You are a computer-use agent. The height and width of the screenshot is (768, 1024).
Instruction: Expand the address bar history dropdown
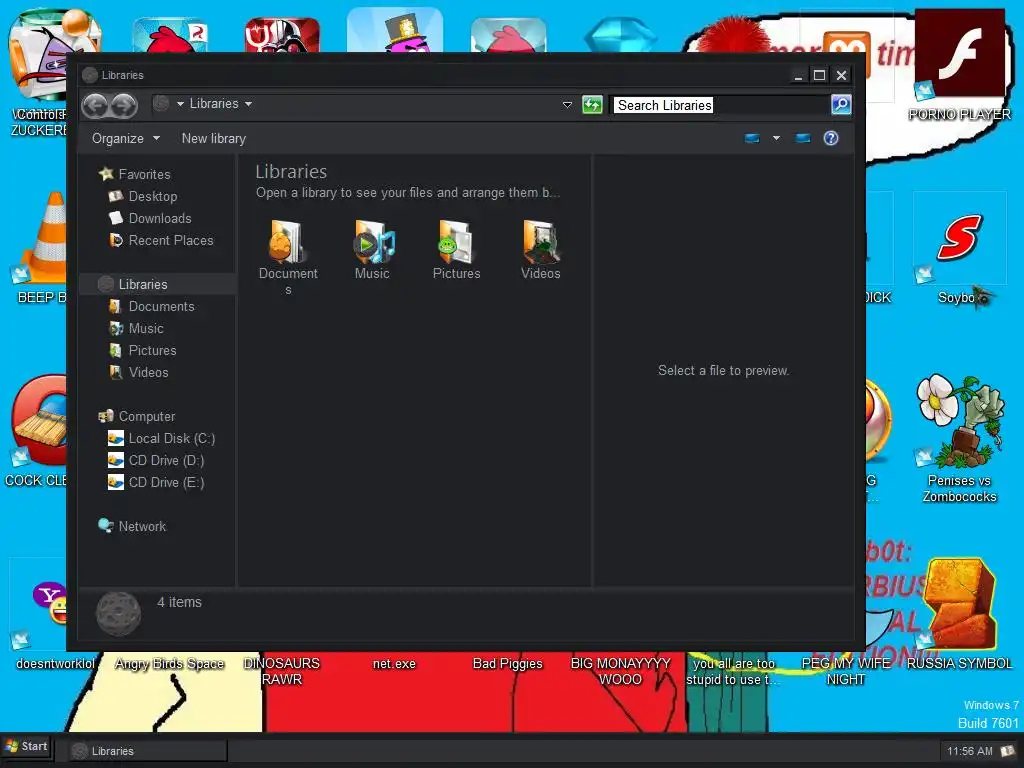(x=567, y=104)
